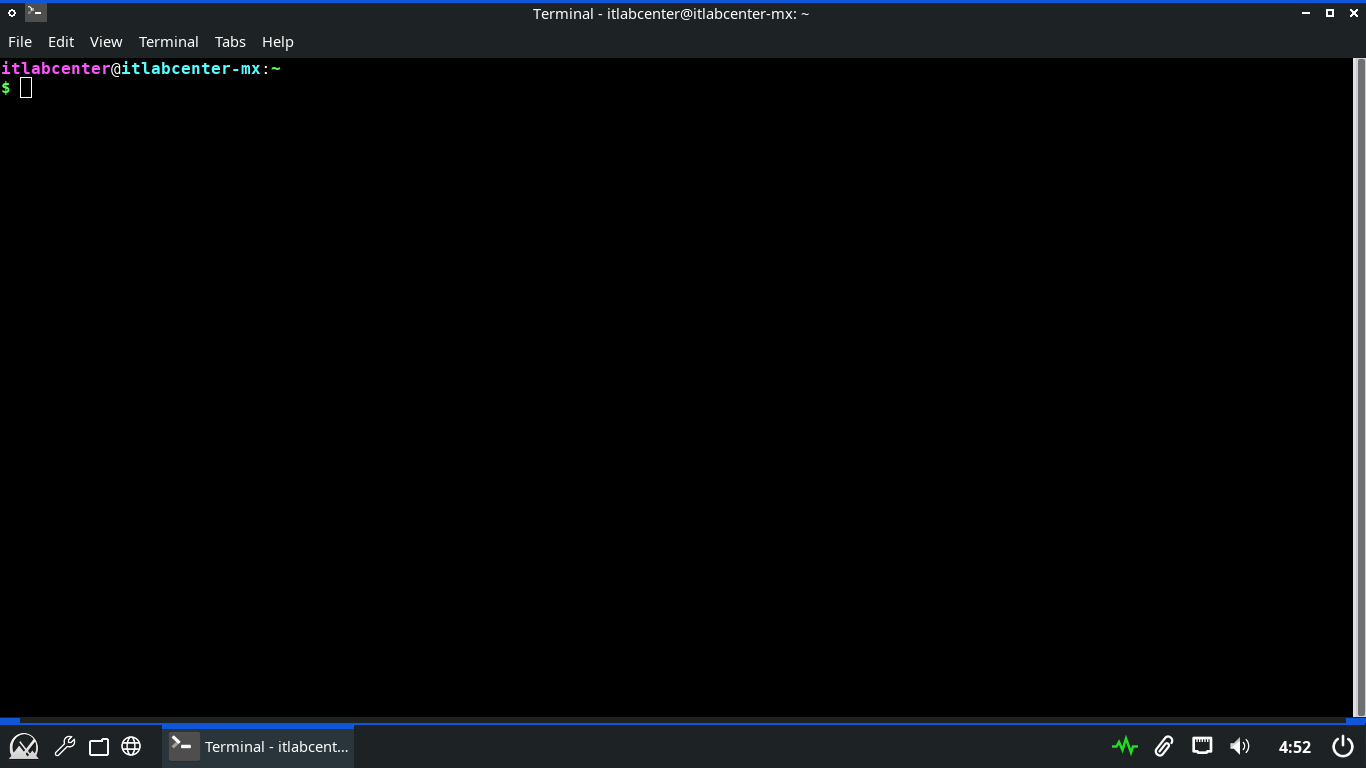Launch the web browser globe icon

pos(131,746)
